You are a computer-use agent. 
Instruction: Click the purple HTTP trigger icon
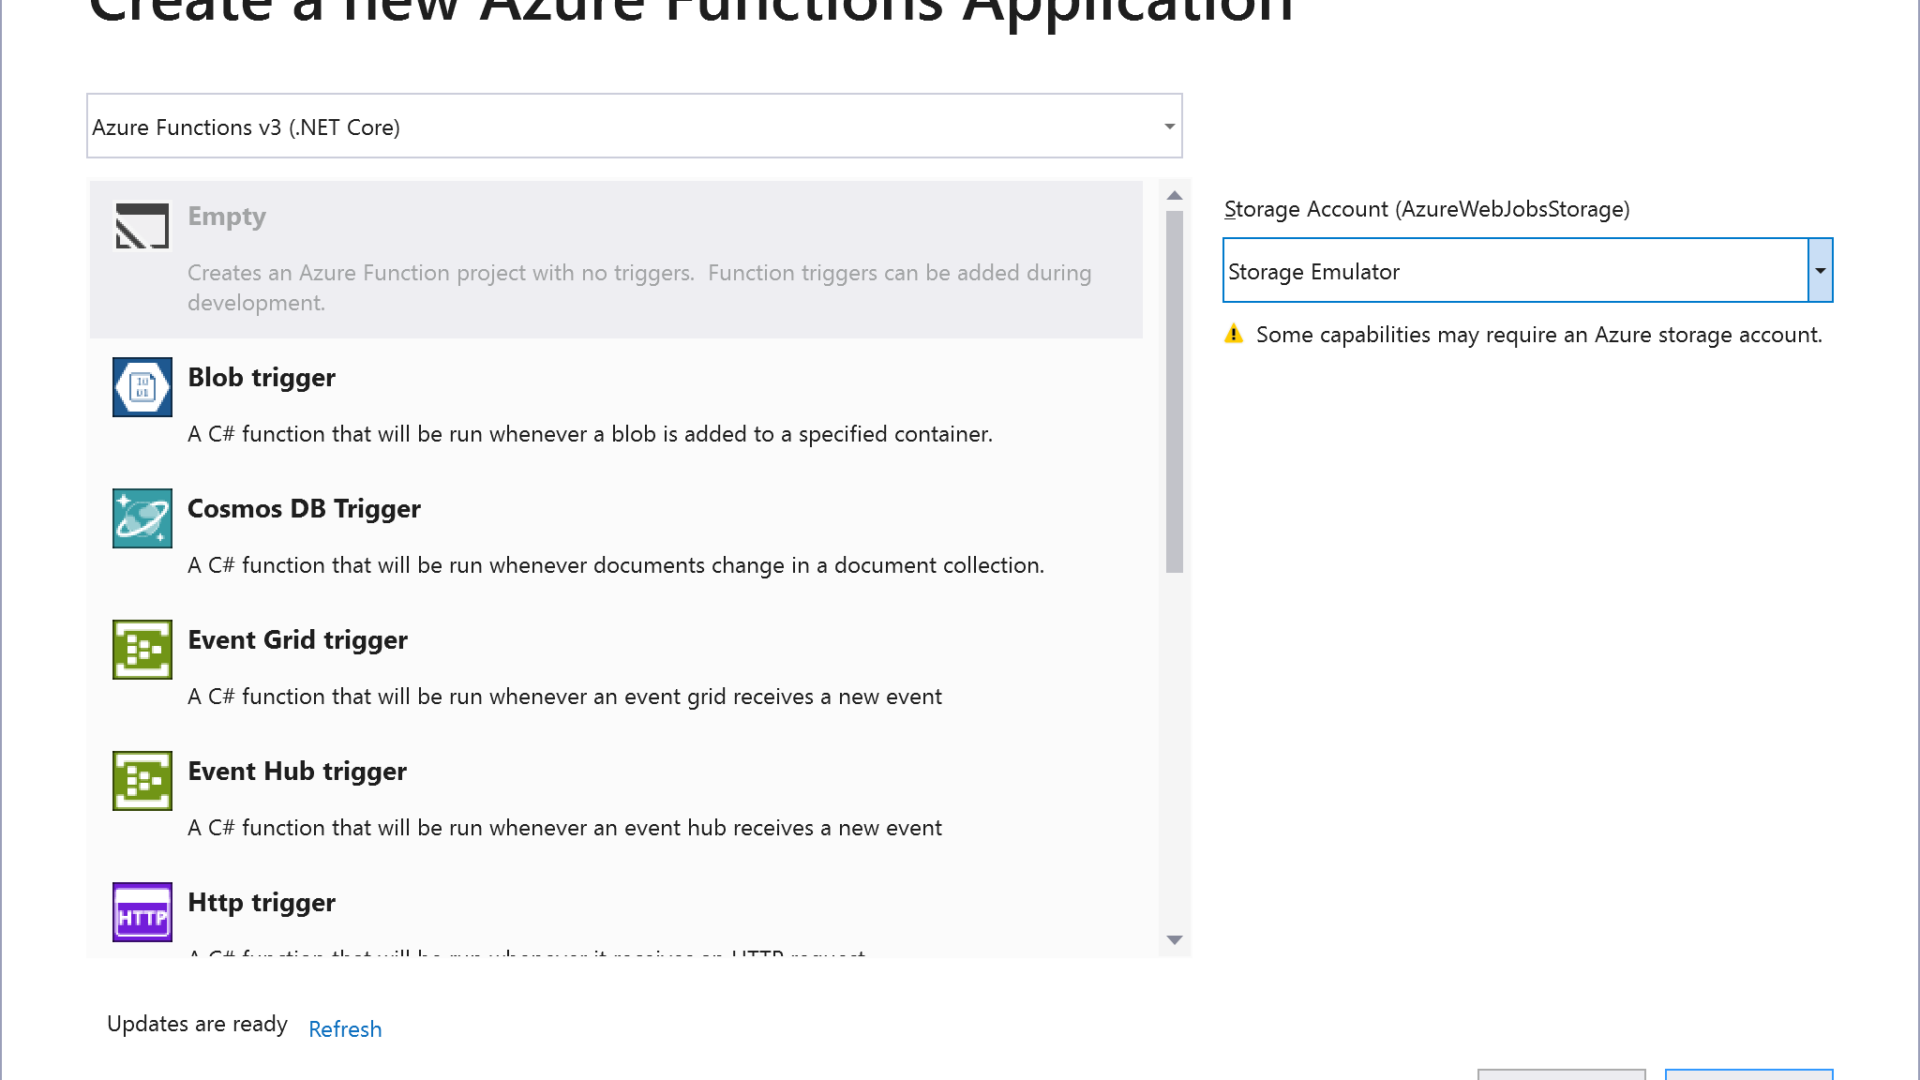point(142,912)
